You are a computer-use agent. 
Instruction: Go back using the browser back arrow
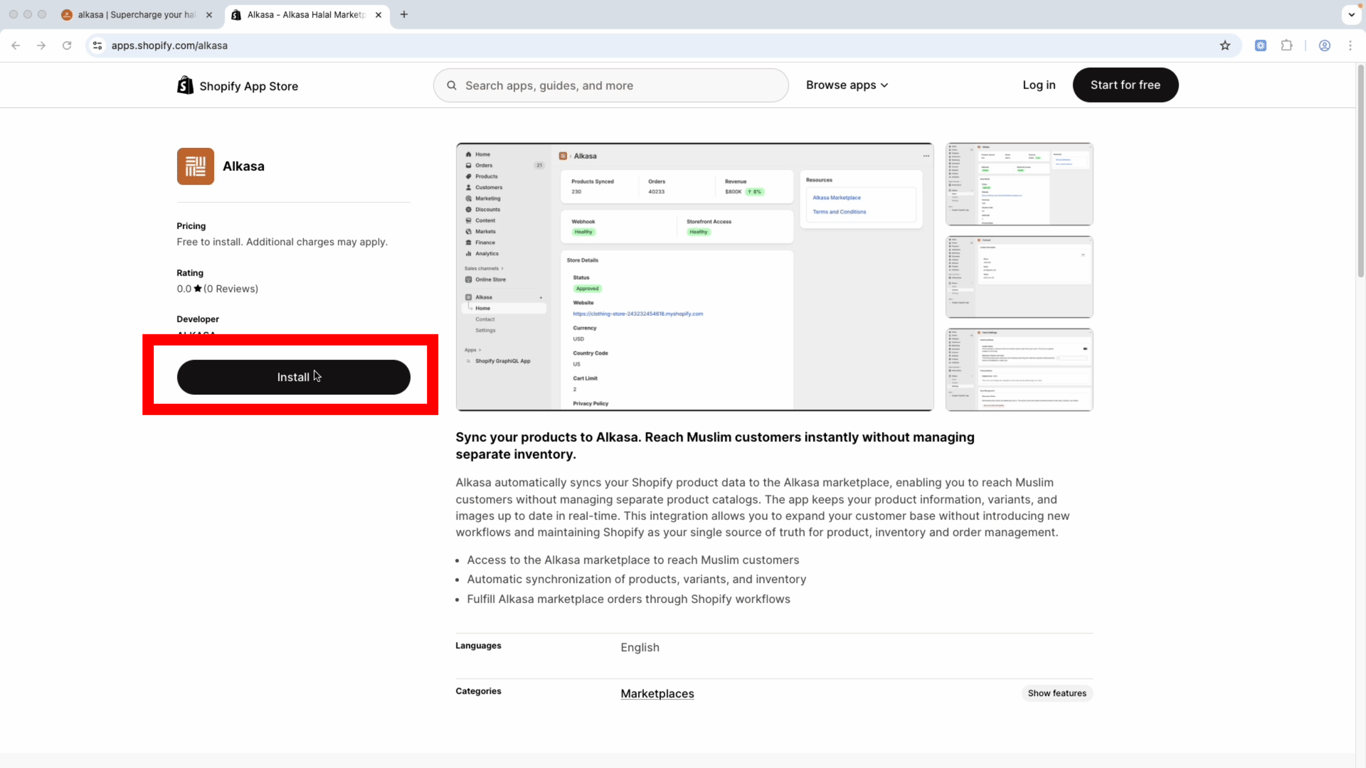pyautogui.click(x=16, y=45)
